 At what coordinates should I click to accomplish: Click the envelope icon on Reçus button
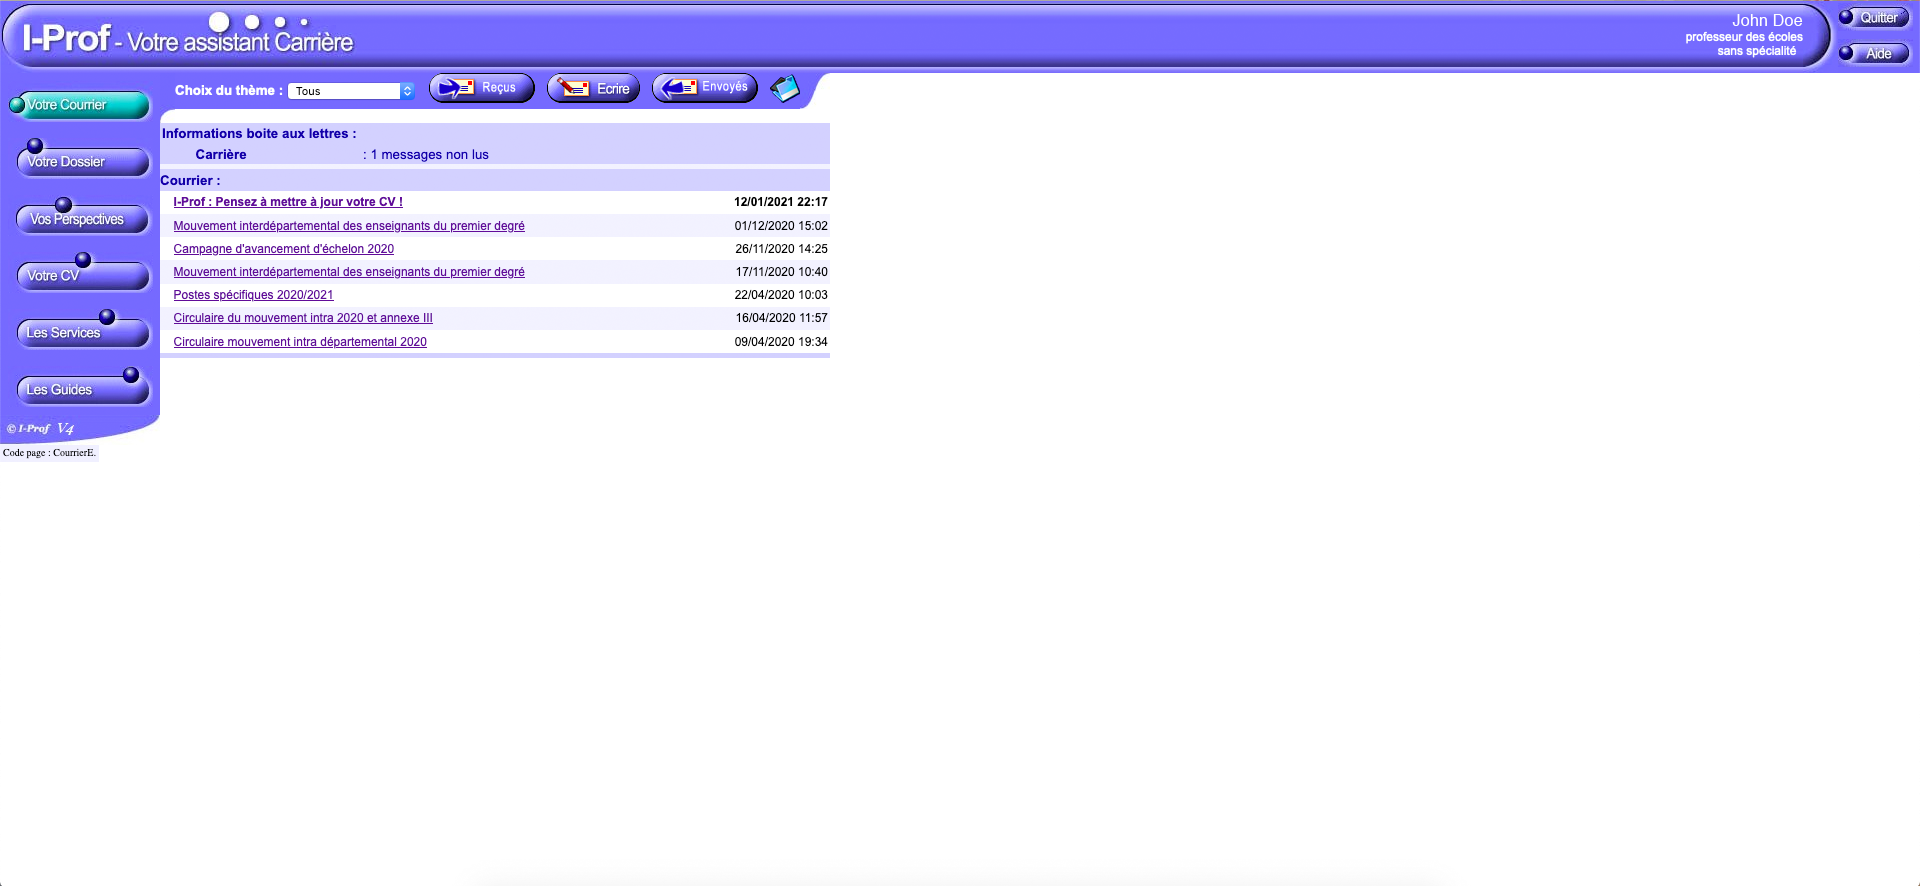click(x=457, y=88)
